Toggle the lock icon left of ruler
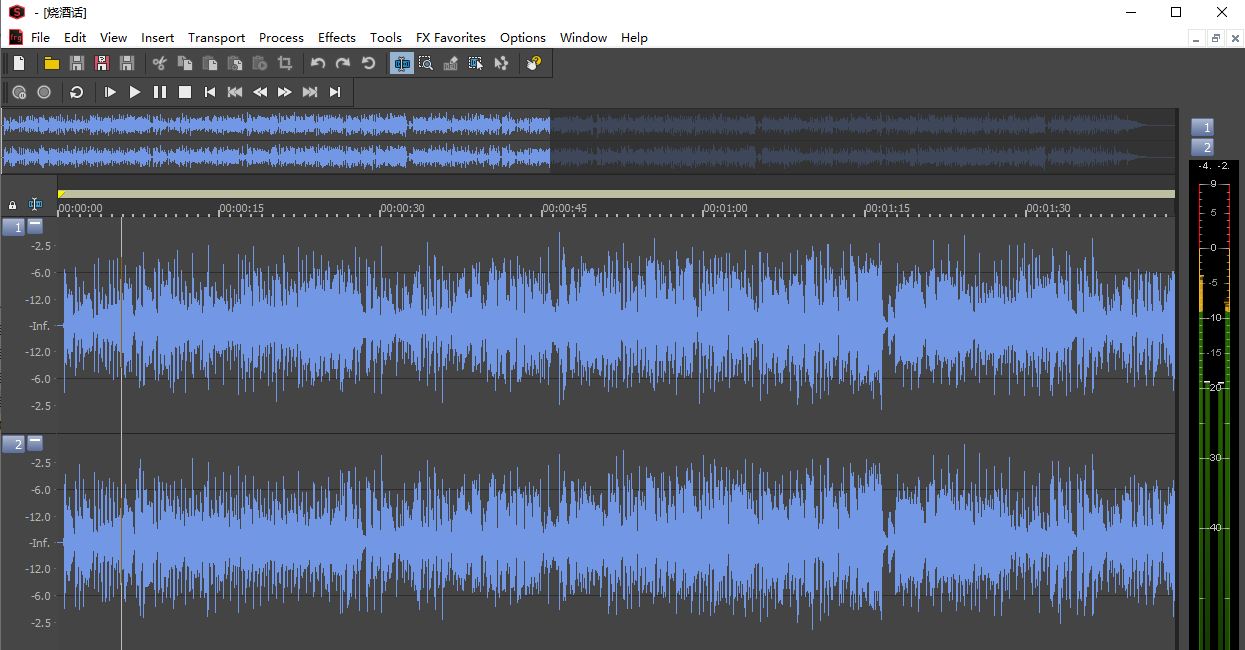This screenshot has width=1245, height=650. [x=13, y=205]
